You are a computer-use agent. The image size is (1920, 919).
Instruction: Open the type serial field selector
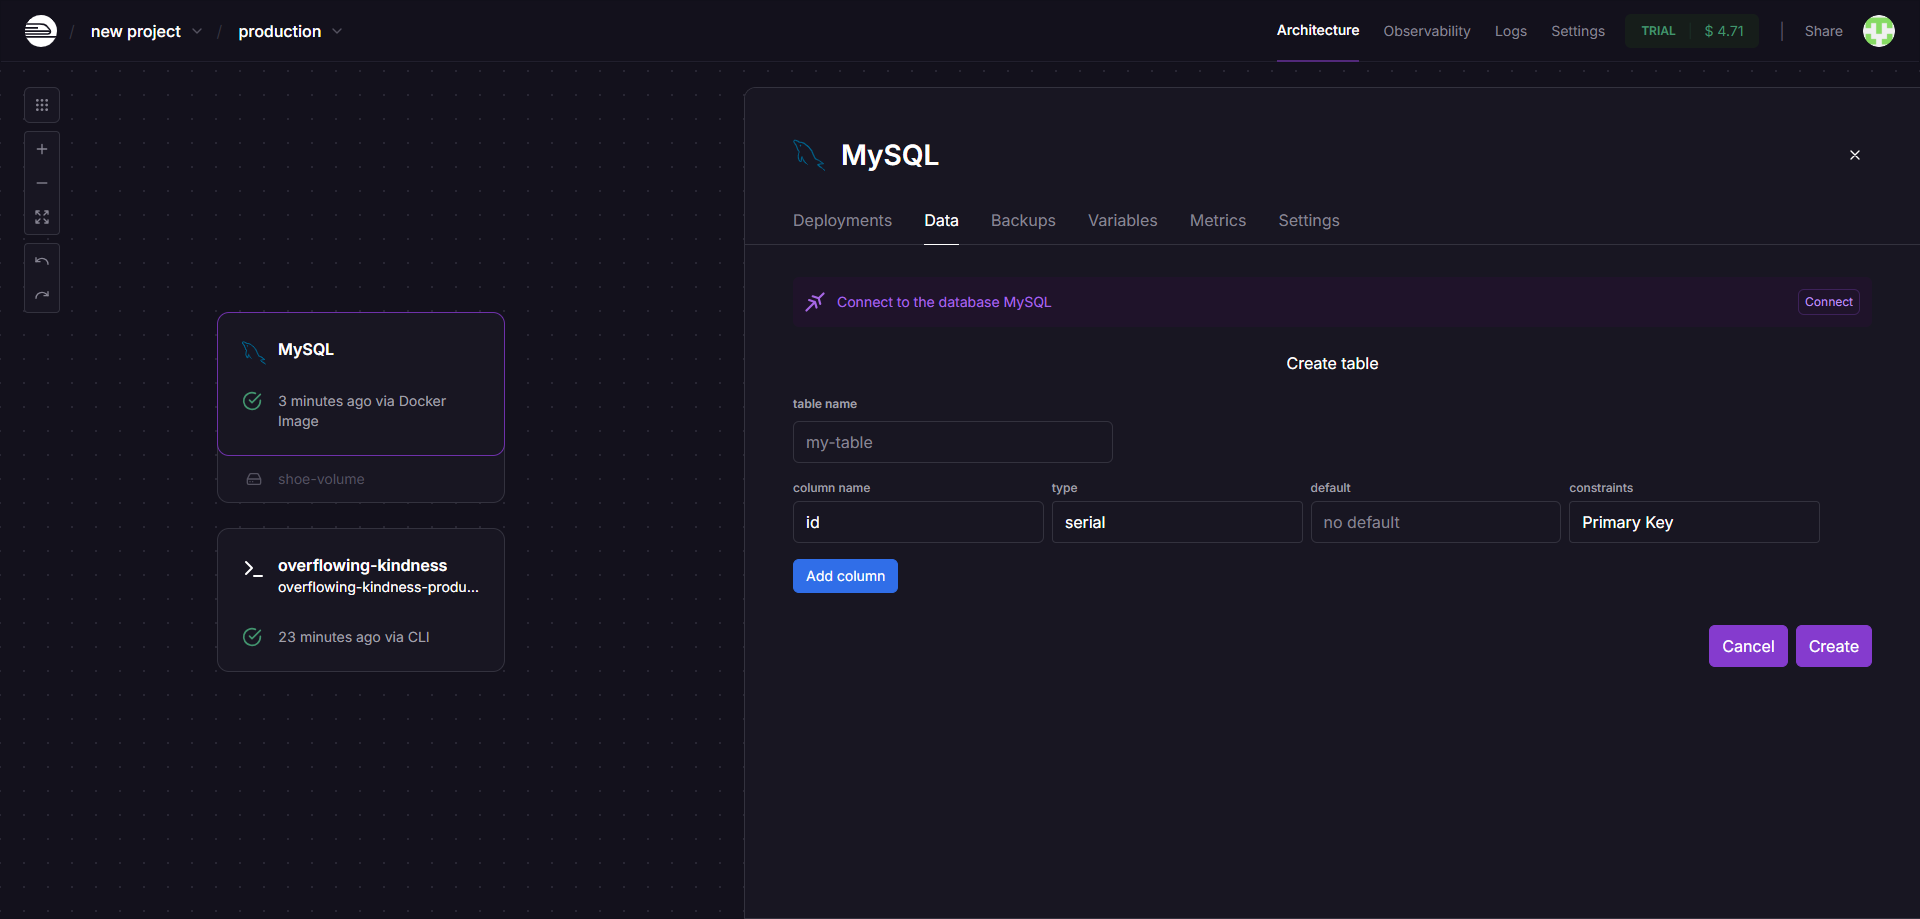click(1177, 522)
